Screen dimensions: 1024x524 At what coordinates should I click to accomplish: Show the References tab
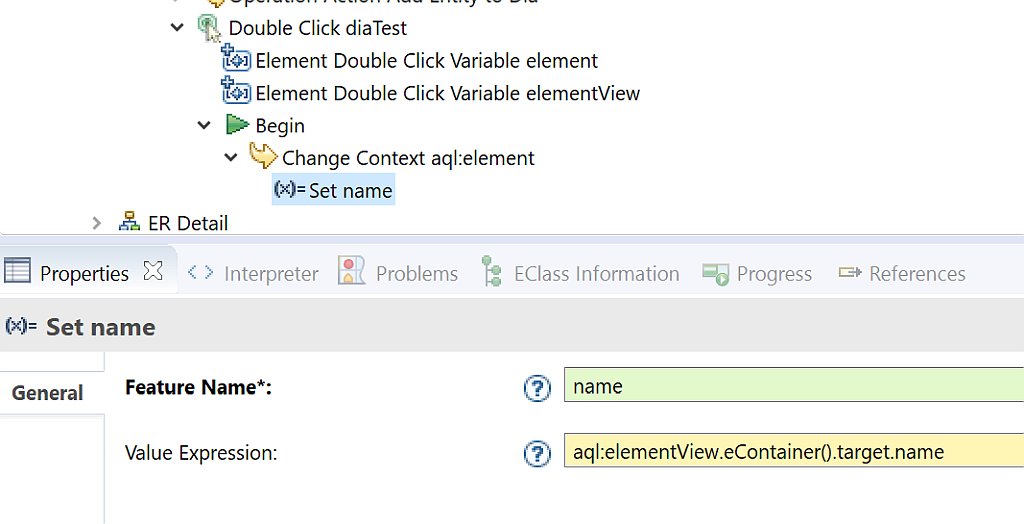coord(901,273)
